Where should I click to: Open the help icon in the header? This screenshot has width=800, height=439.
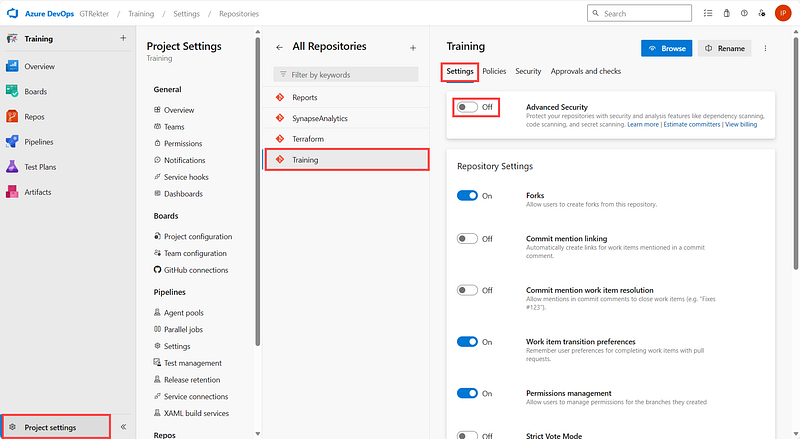coord(744,13)
